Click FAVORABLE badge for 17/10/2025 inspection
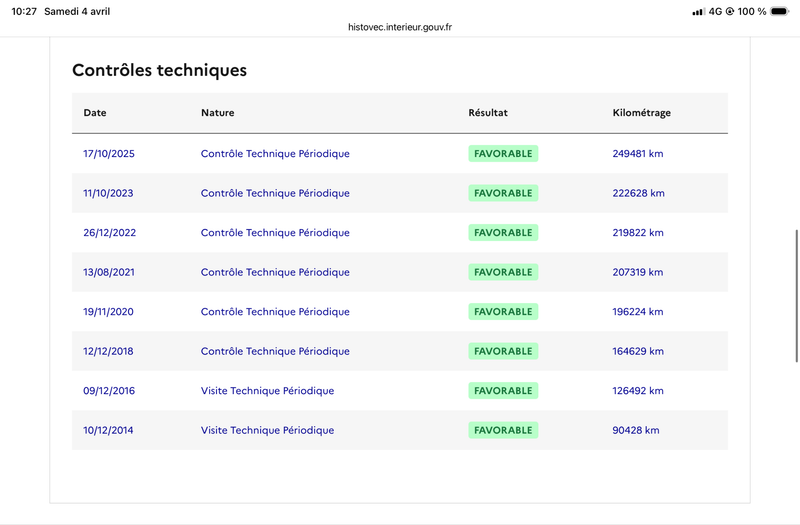 [x=503, y=154]
